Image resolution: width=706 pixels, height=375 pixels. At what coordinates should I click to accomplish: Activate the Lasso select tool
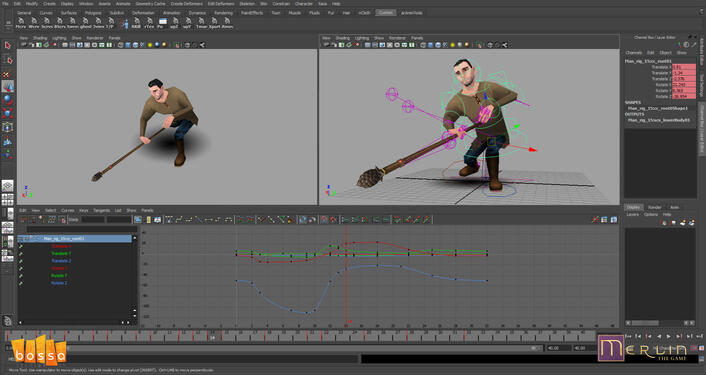(x=8, y=59)
